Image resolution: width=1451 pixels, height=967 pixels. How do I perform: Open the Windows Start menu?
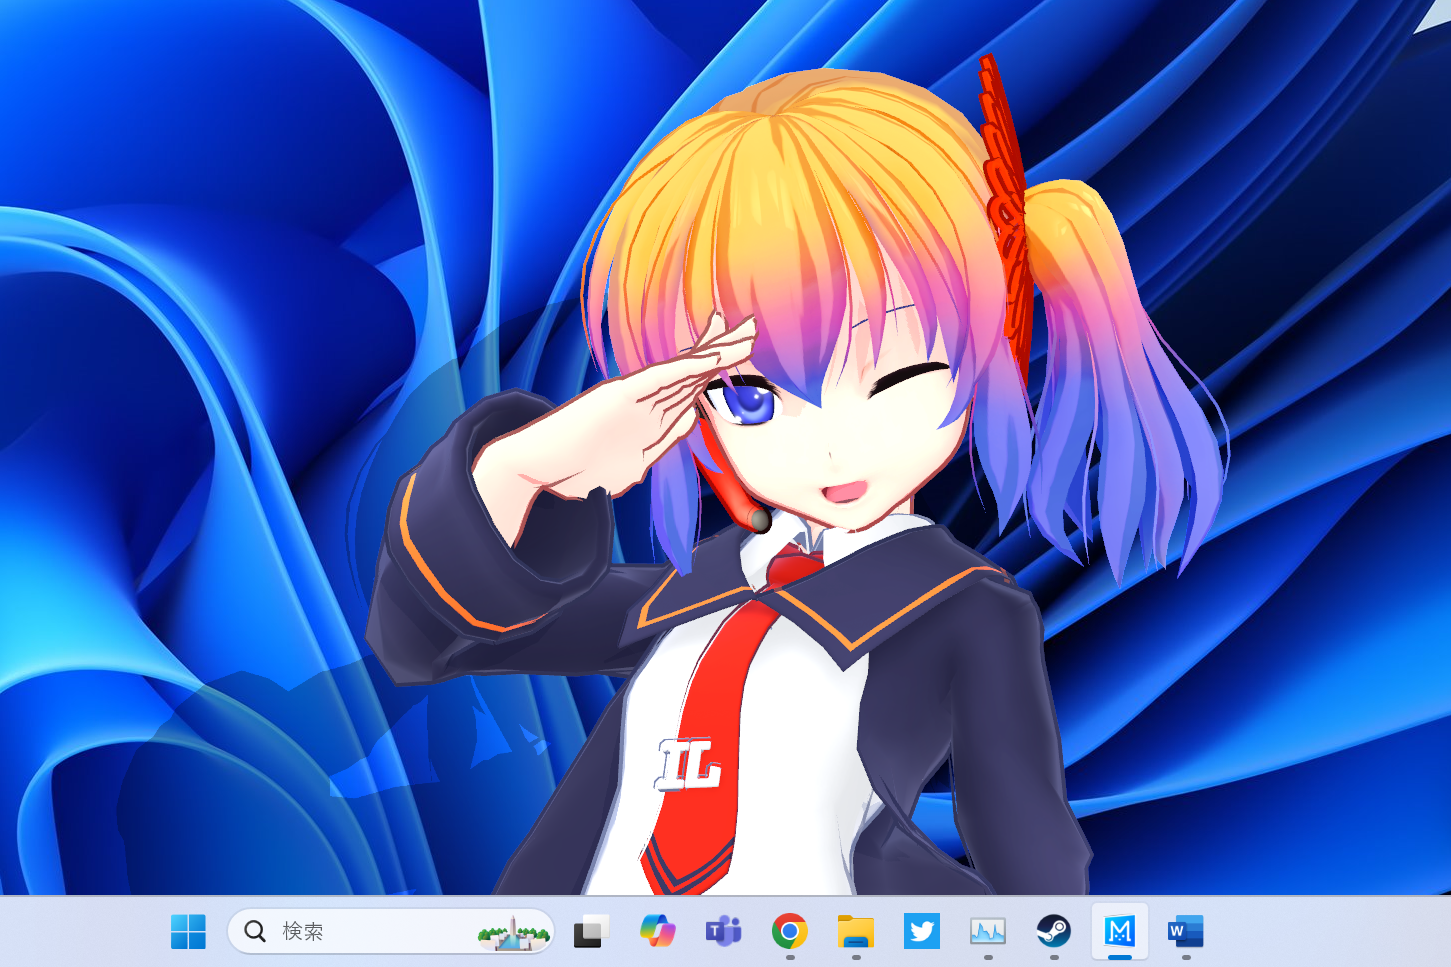coord(188,931)
